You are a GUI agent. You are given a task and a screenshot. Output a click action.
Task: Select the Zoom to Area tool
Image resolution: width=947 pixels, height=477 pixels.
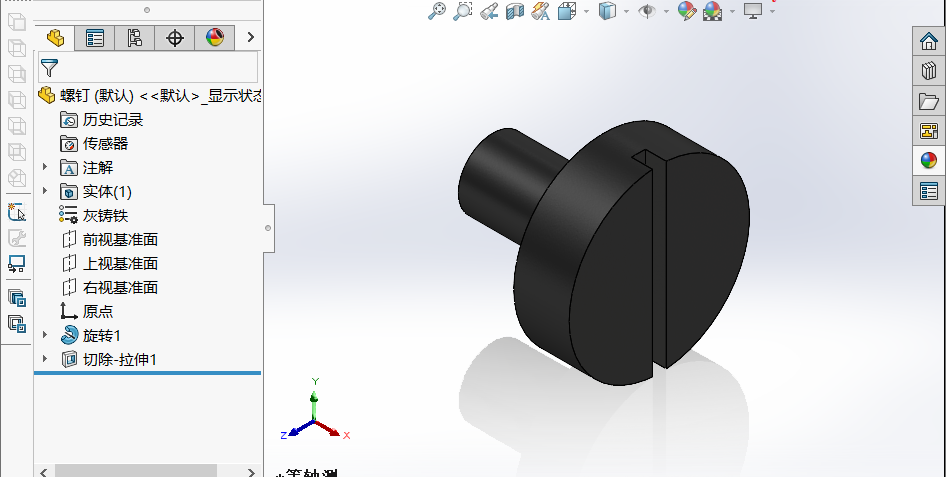coord(463,11)
